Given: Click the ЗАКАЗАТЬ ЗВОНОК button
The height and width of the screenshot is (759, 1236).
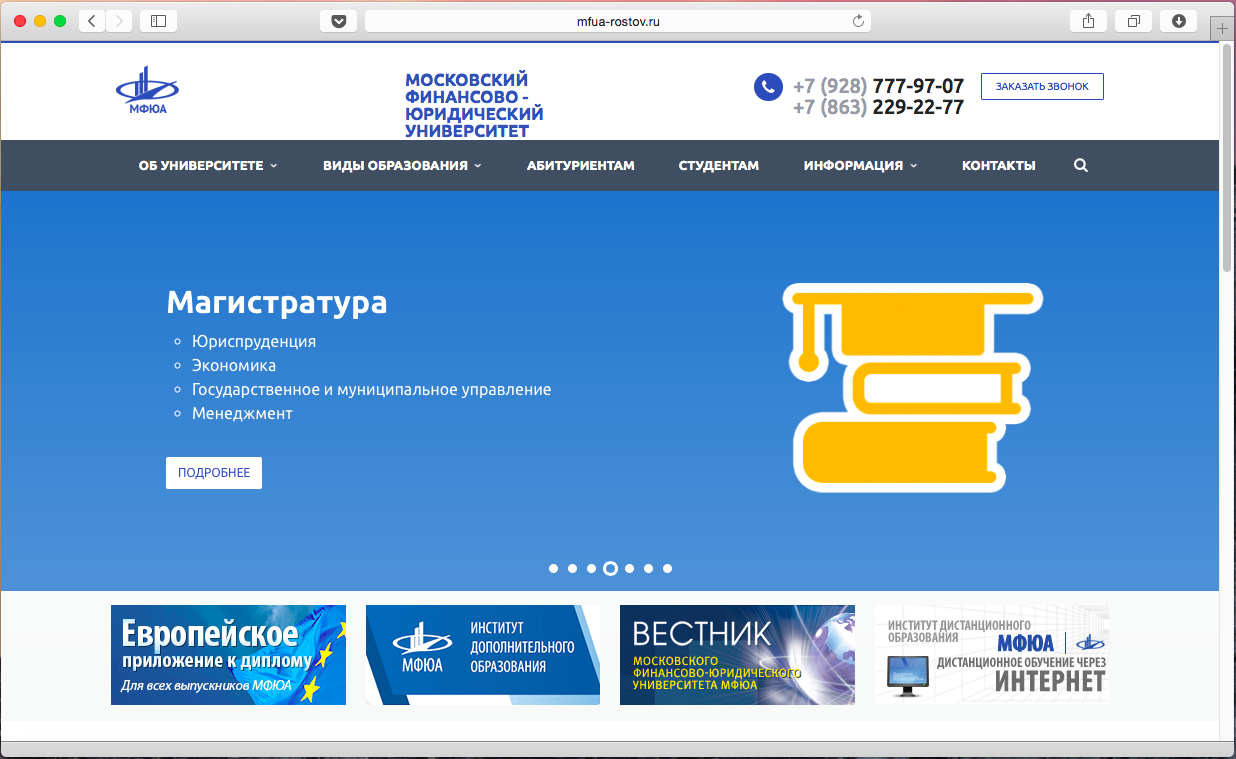Looking at the screenshot, I should pyautogui.click(x=1042, y=86).
